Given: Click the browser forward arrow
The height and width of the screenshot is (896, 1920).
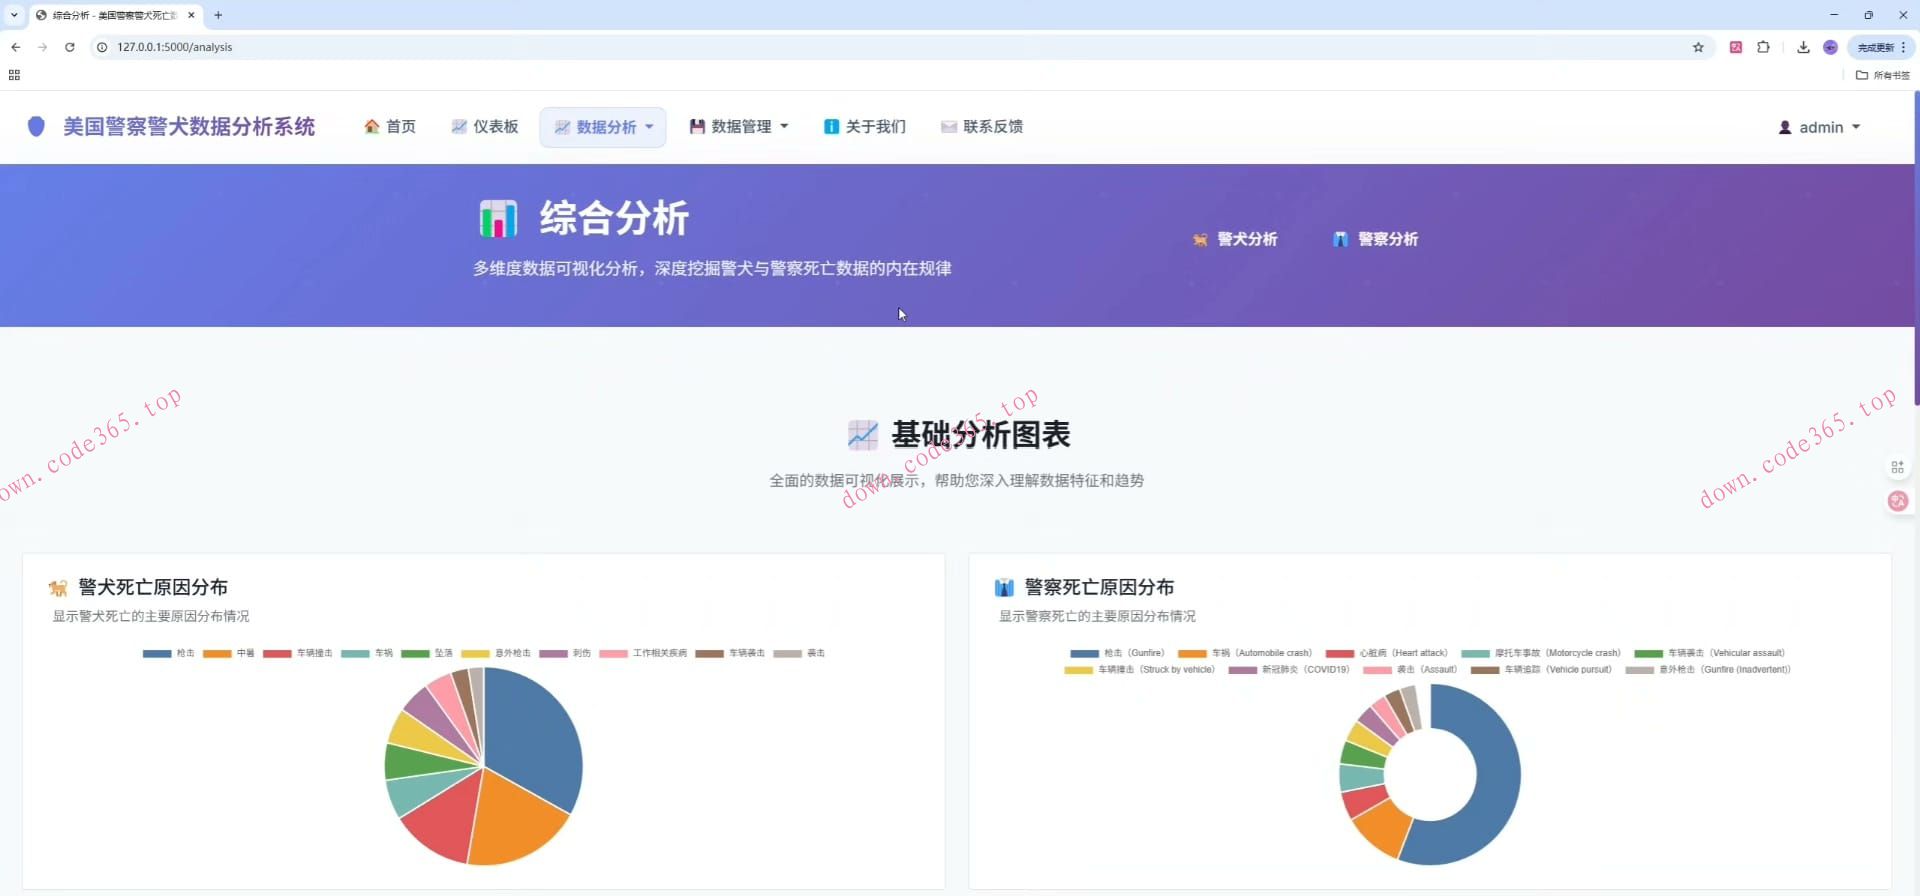Looking at the screenshot, I should click(x=42, y=47).
